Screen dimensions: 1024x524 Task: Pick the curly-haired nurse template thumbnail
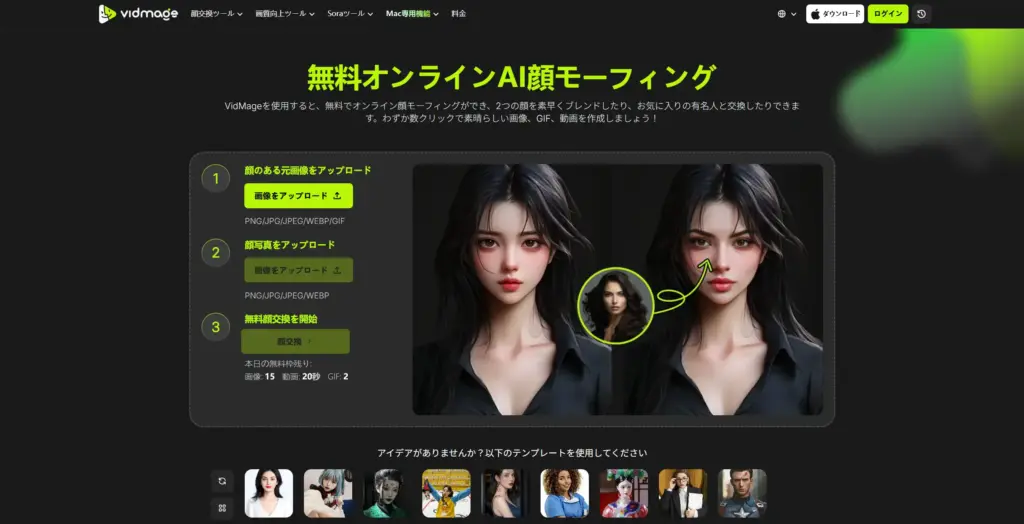565,493
